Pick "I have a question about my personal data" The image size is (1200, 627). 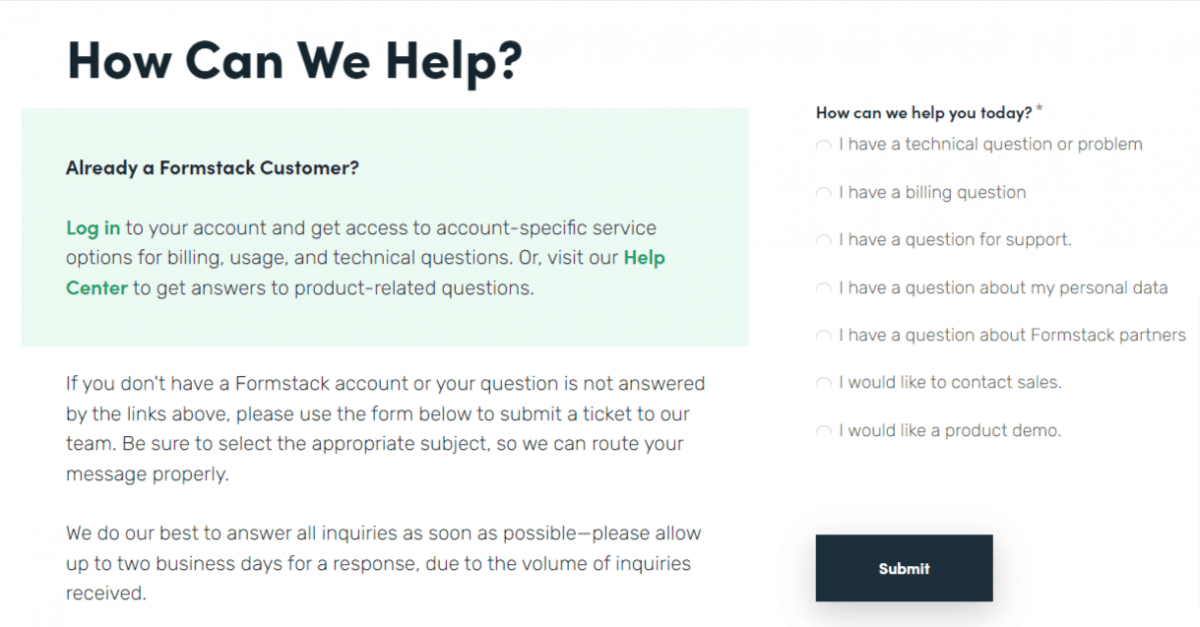pyautogui.click(x=823, y=287)
